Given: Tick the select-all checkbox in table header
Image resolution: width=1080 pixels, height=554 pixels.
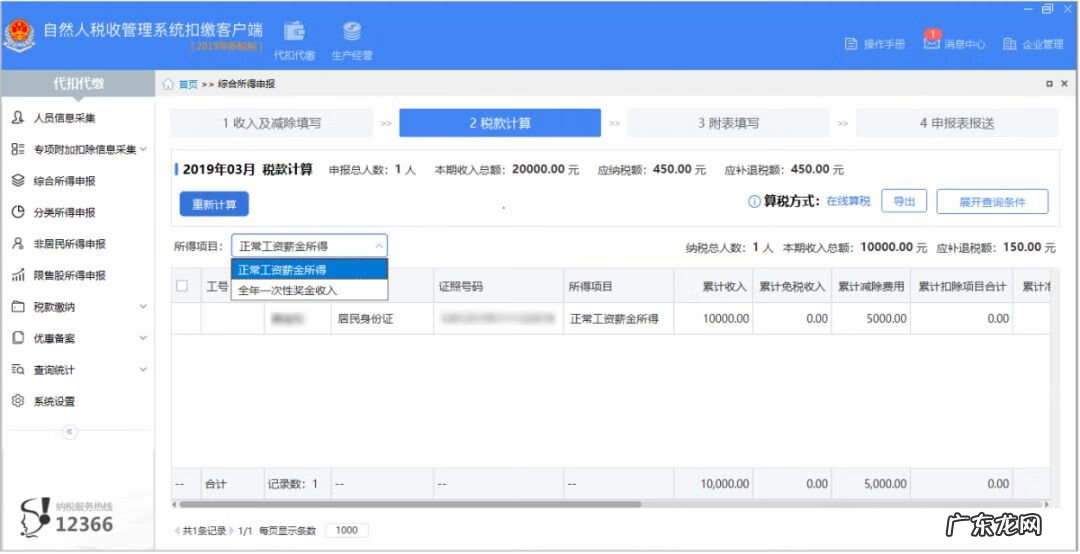Looking at the screenshot, I should pos(183,286).
